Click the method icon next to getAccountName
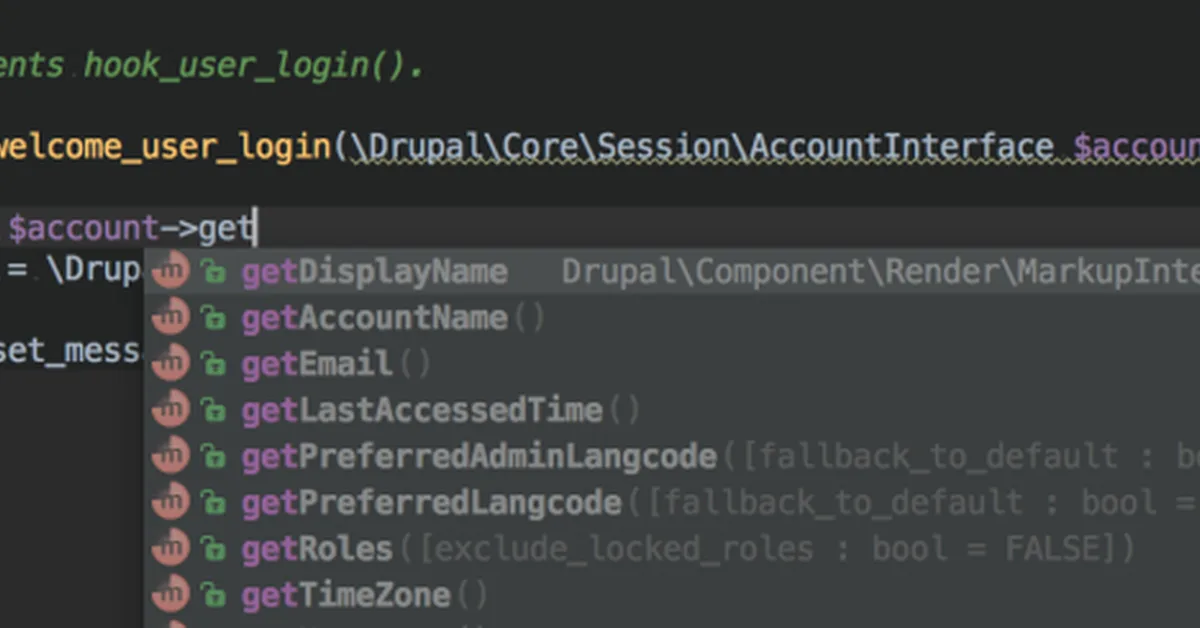Image resolution: width=1200 pixels, height=628 pixels. [170, 317]
